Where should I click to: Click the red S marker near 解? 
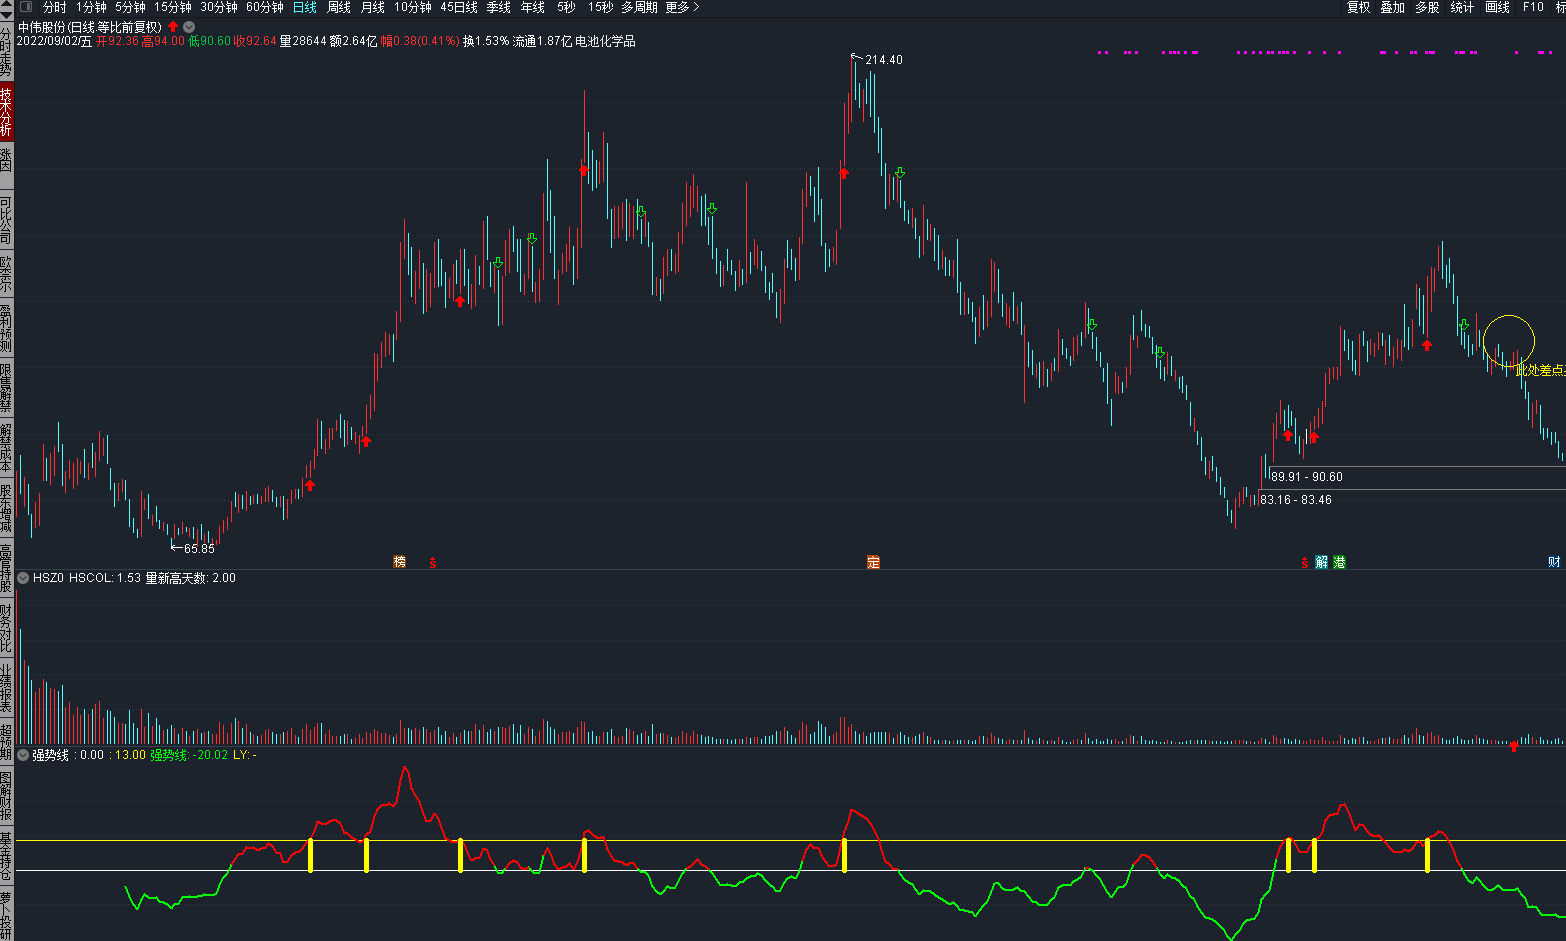(x=1304, y=563)
